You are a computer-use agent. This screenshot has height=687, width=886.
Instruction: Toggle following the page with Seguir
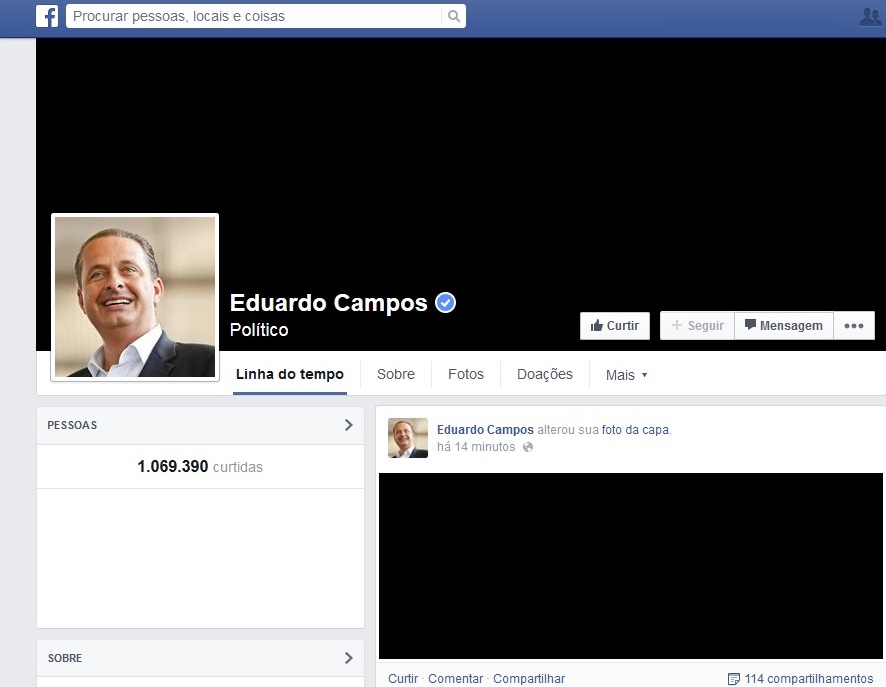coord(696,324)
